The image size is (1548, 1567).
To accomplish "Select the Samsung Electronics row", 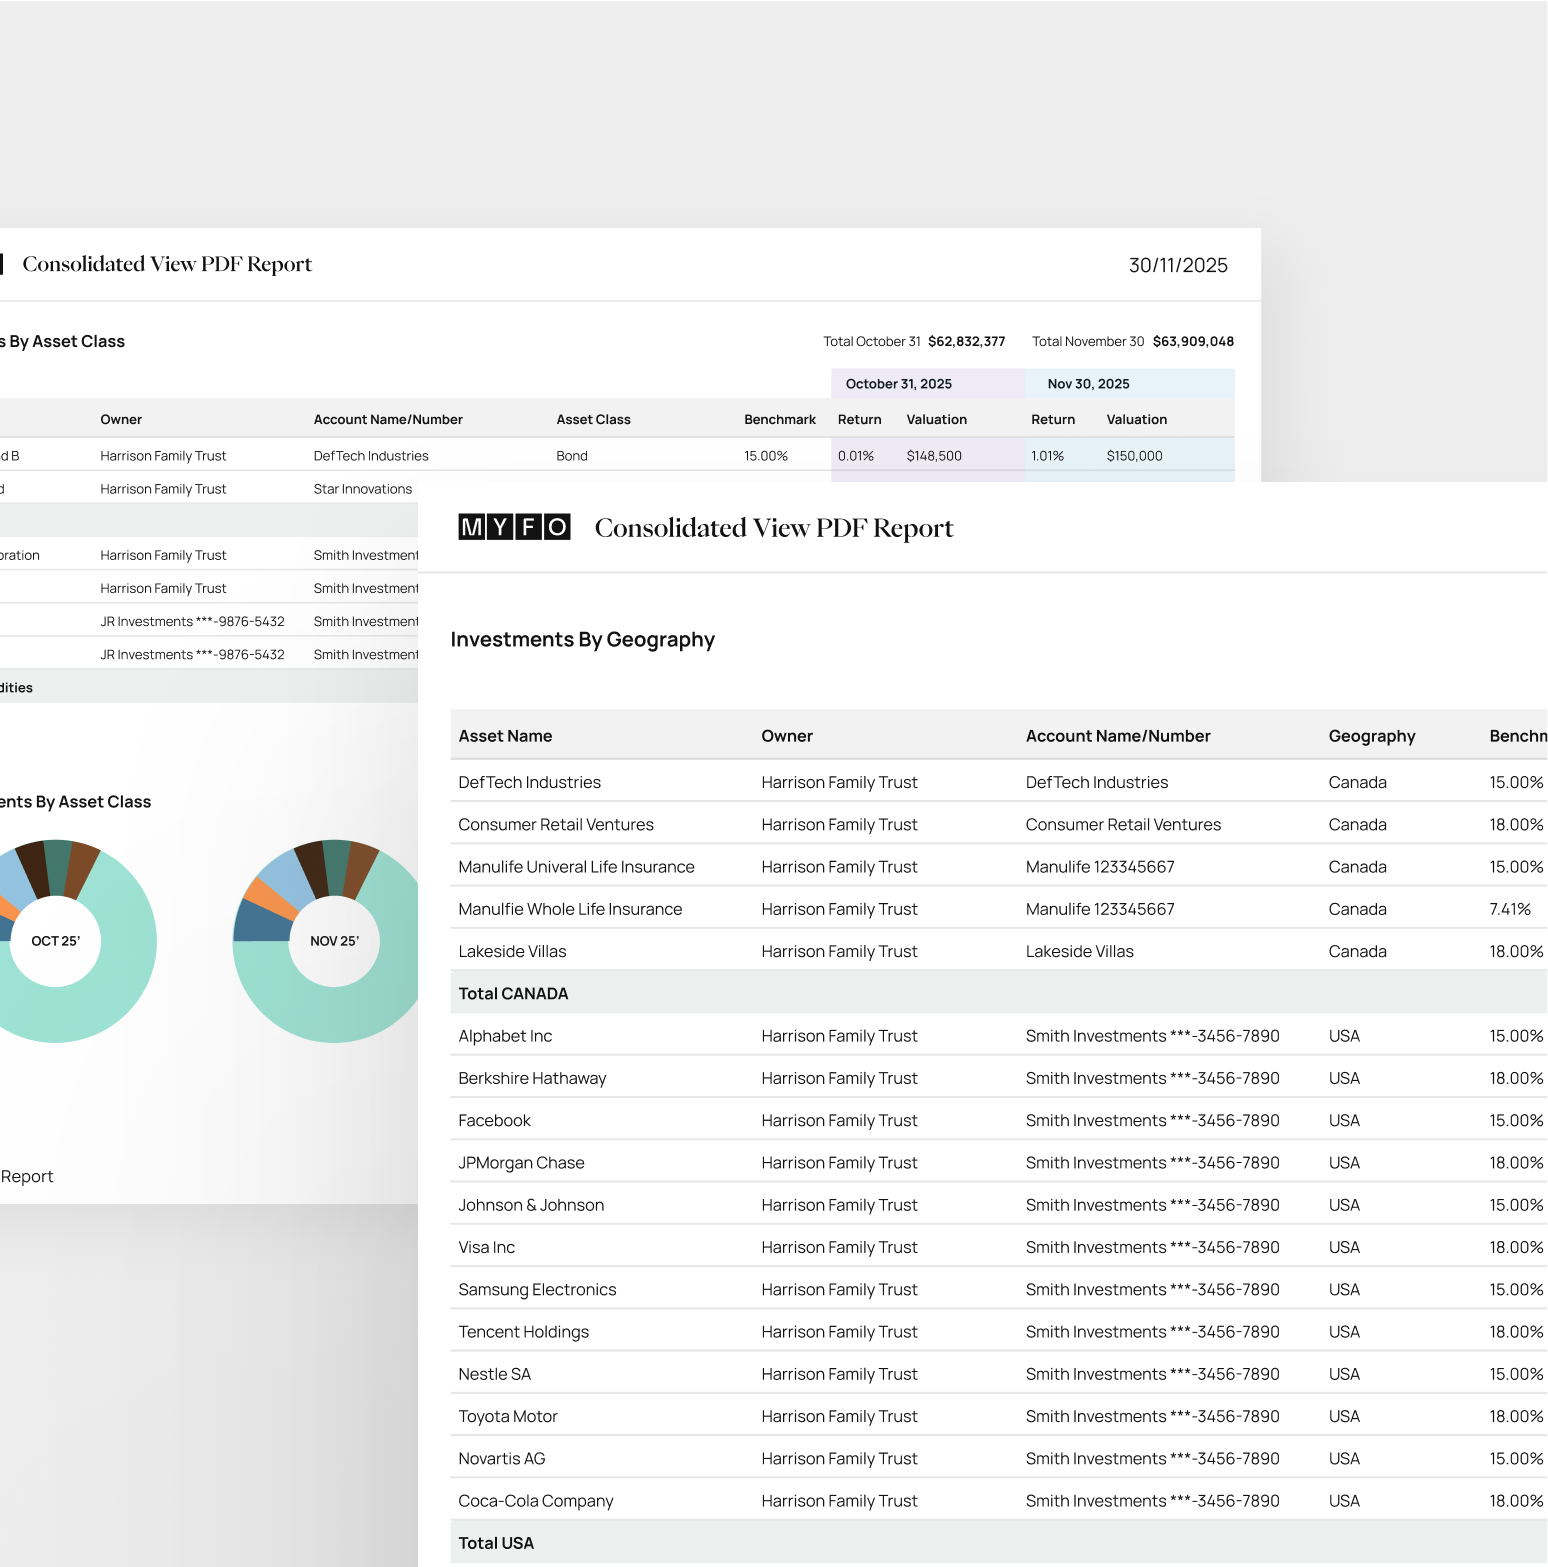I will [998, 1289].
